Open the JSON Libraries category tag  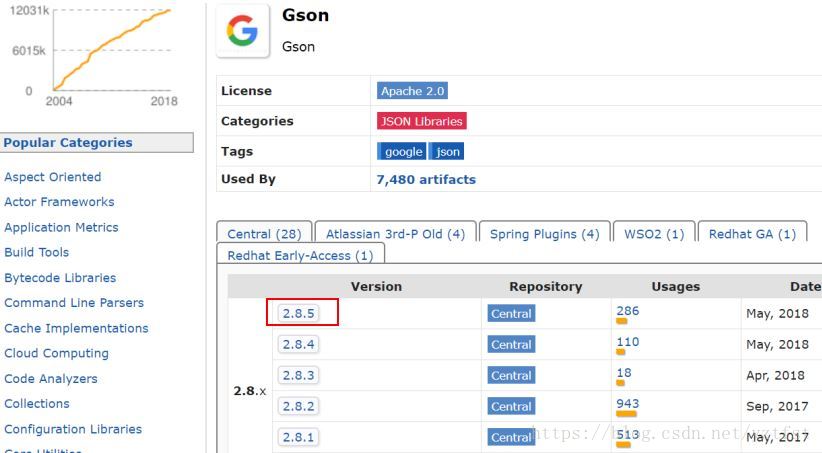coord(421,121)
